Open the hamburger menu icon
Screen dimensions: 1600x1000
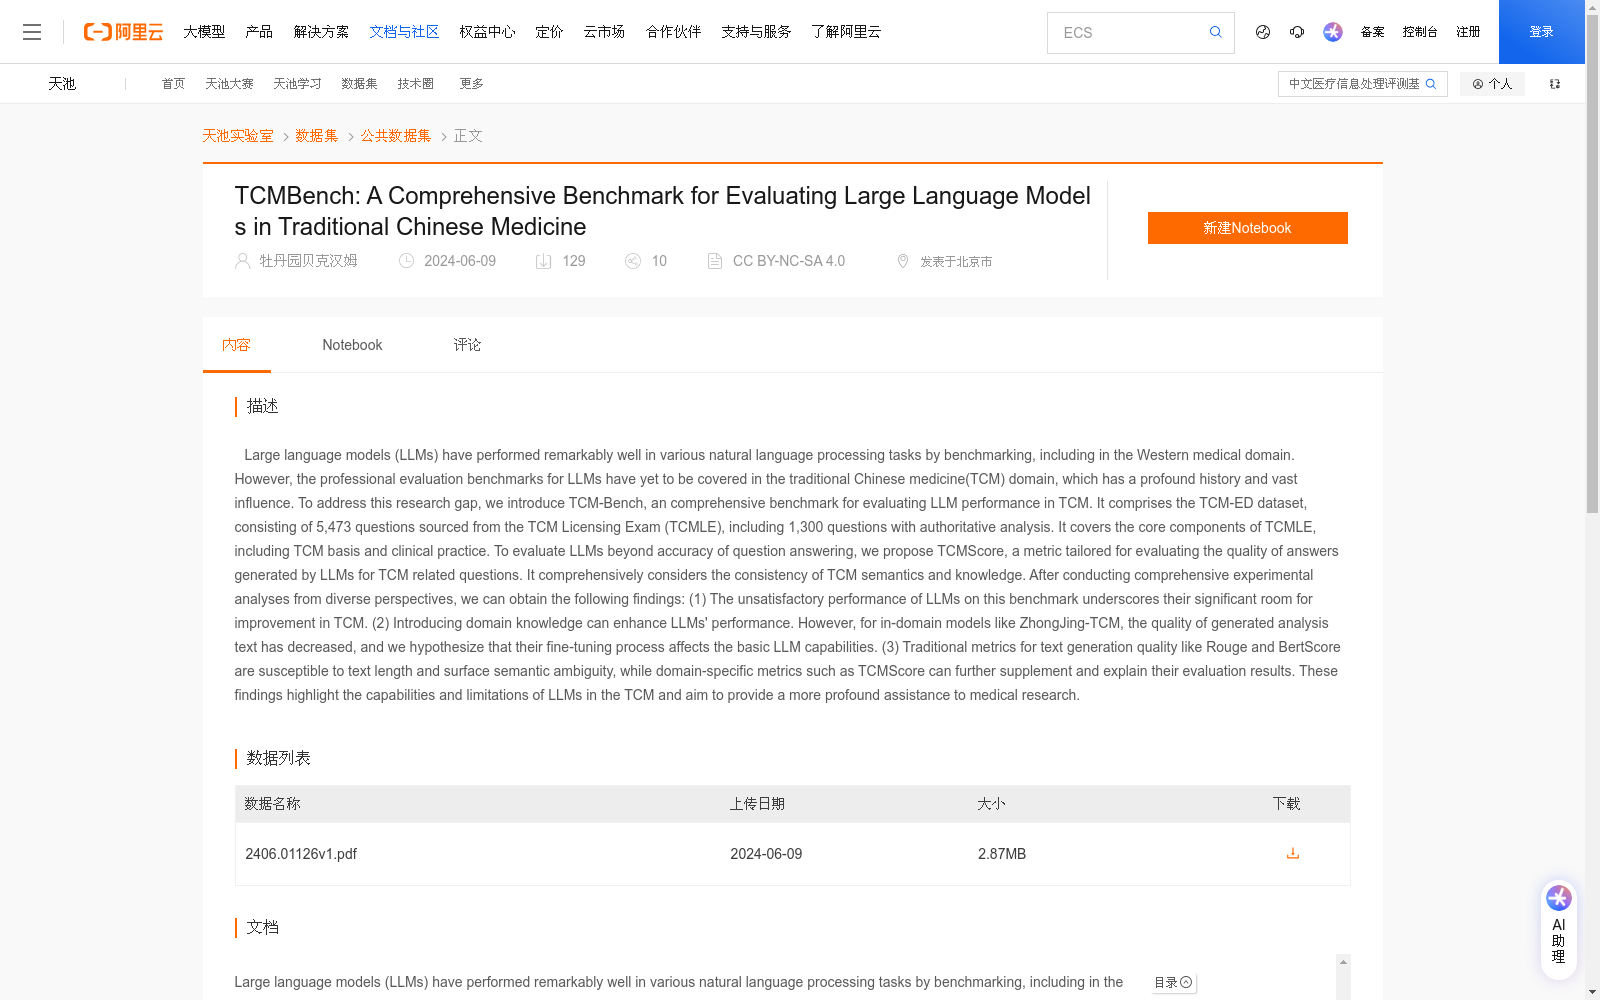[32, 32]
